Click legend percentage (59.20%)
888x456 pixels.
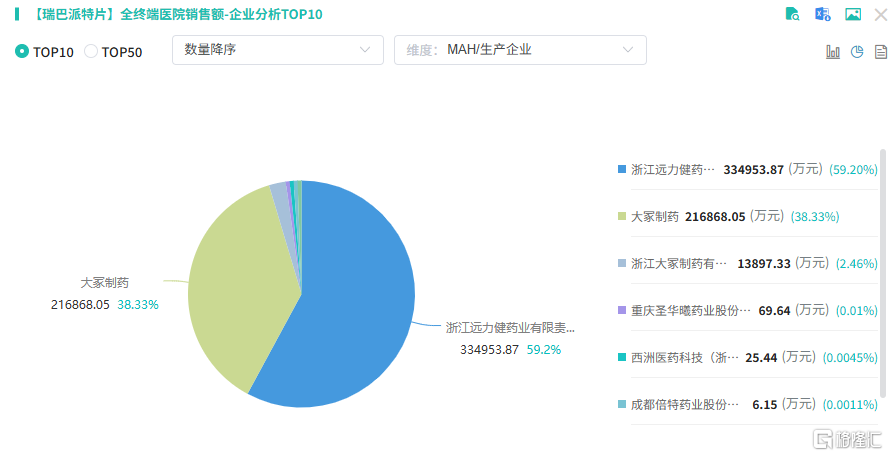[853, 169]
